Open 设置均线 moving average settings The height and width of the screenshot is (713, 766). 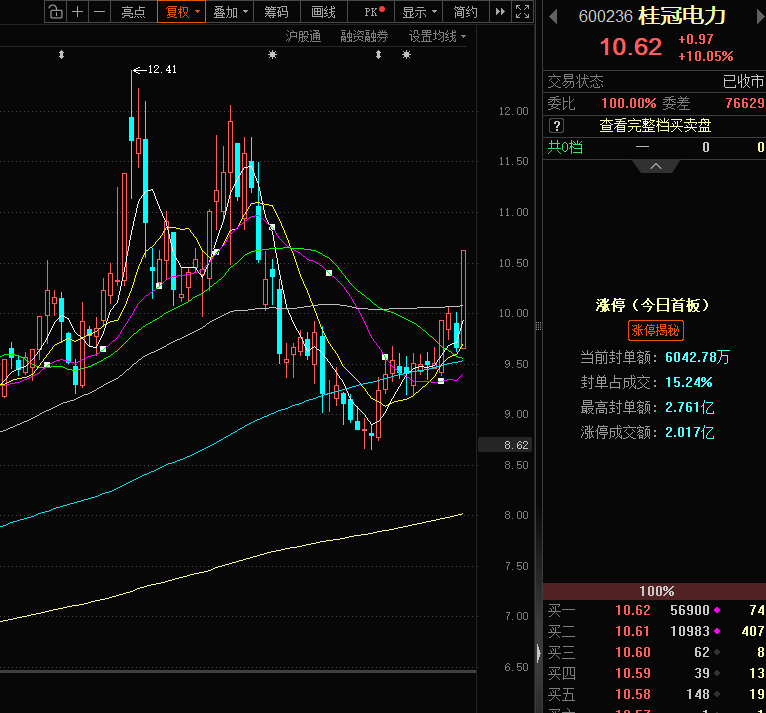tap(437, 36)
